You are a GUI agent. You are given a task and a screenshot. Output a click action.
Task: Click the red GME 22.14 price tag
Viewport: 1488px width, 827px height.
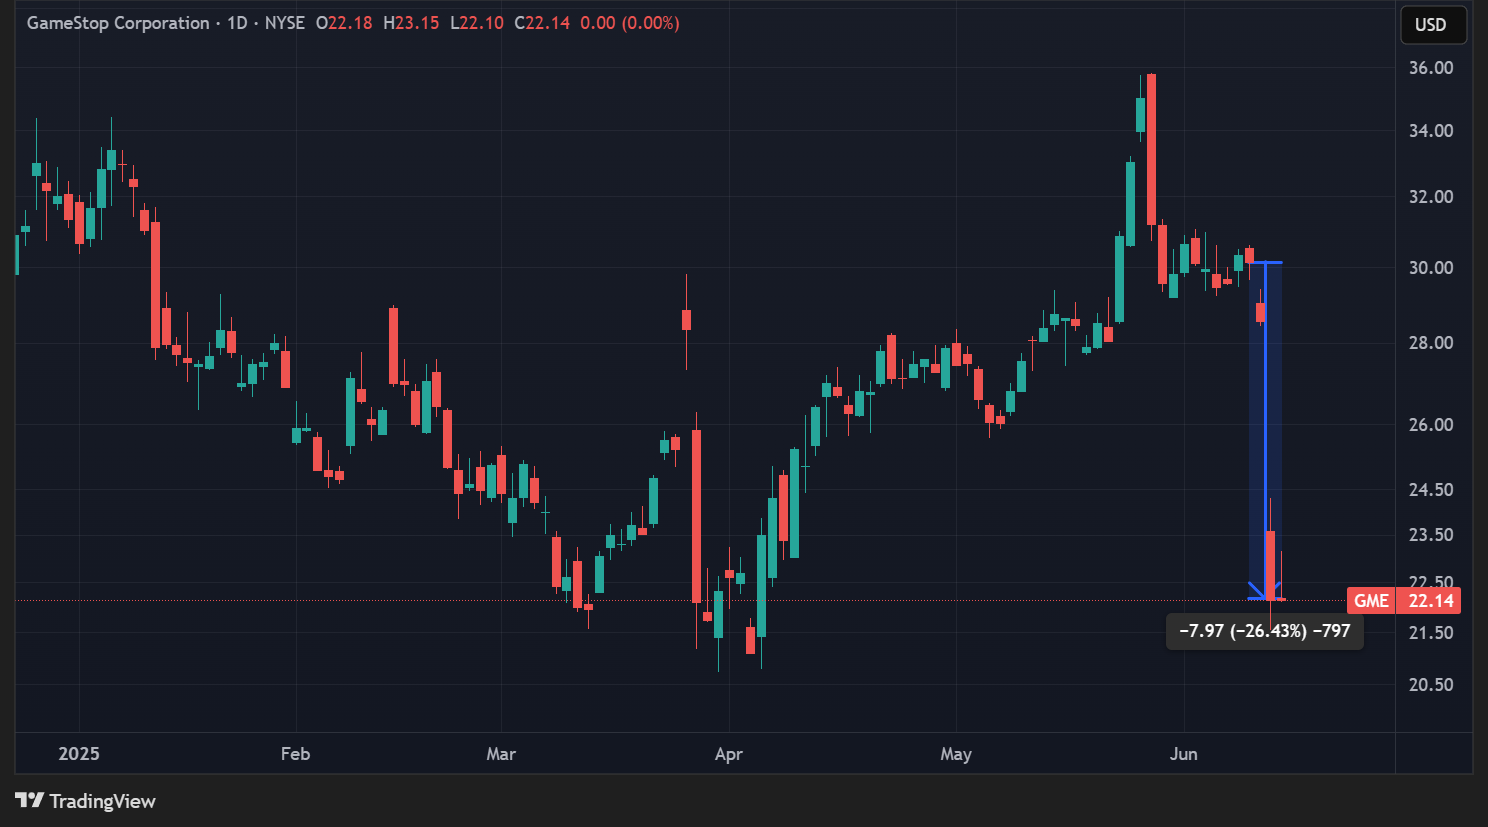[1404, 600]
